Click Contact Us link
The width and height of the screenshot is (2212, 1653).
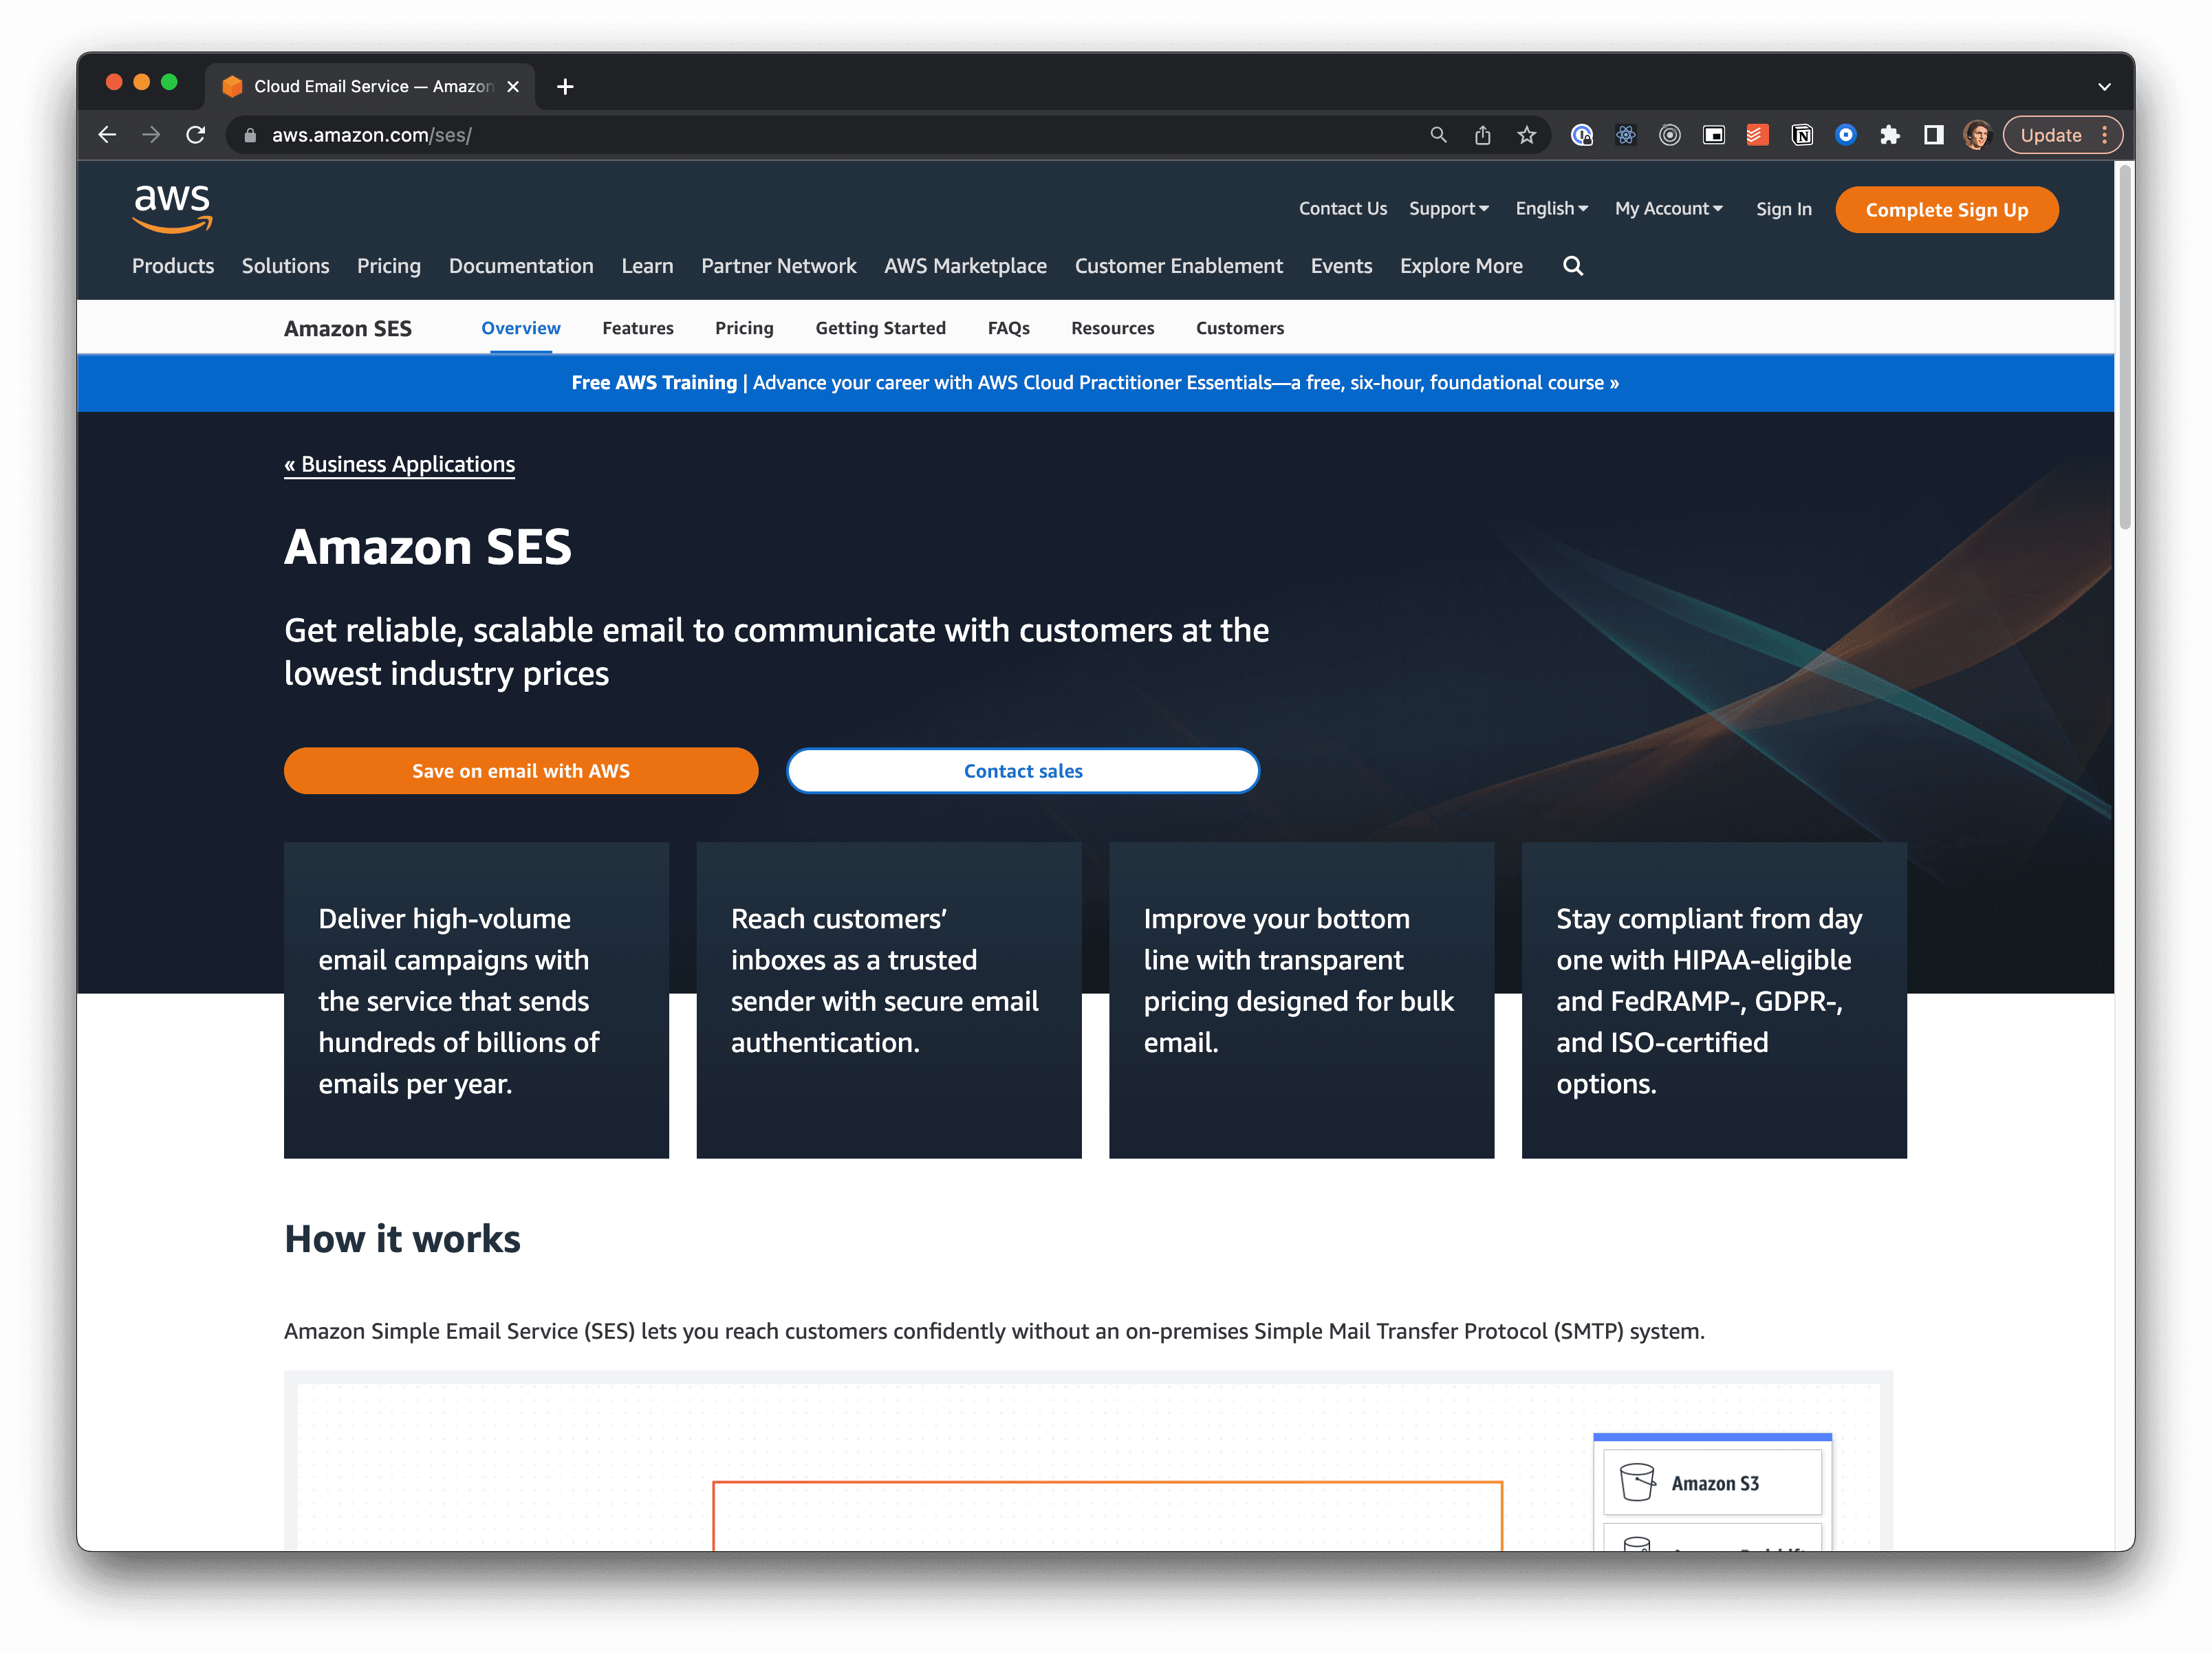1342,209
